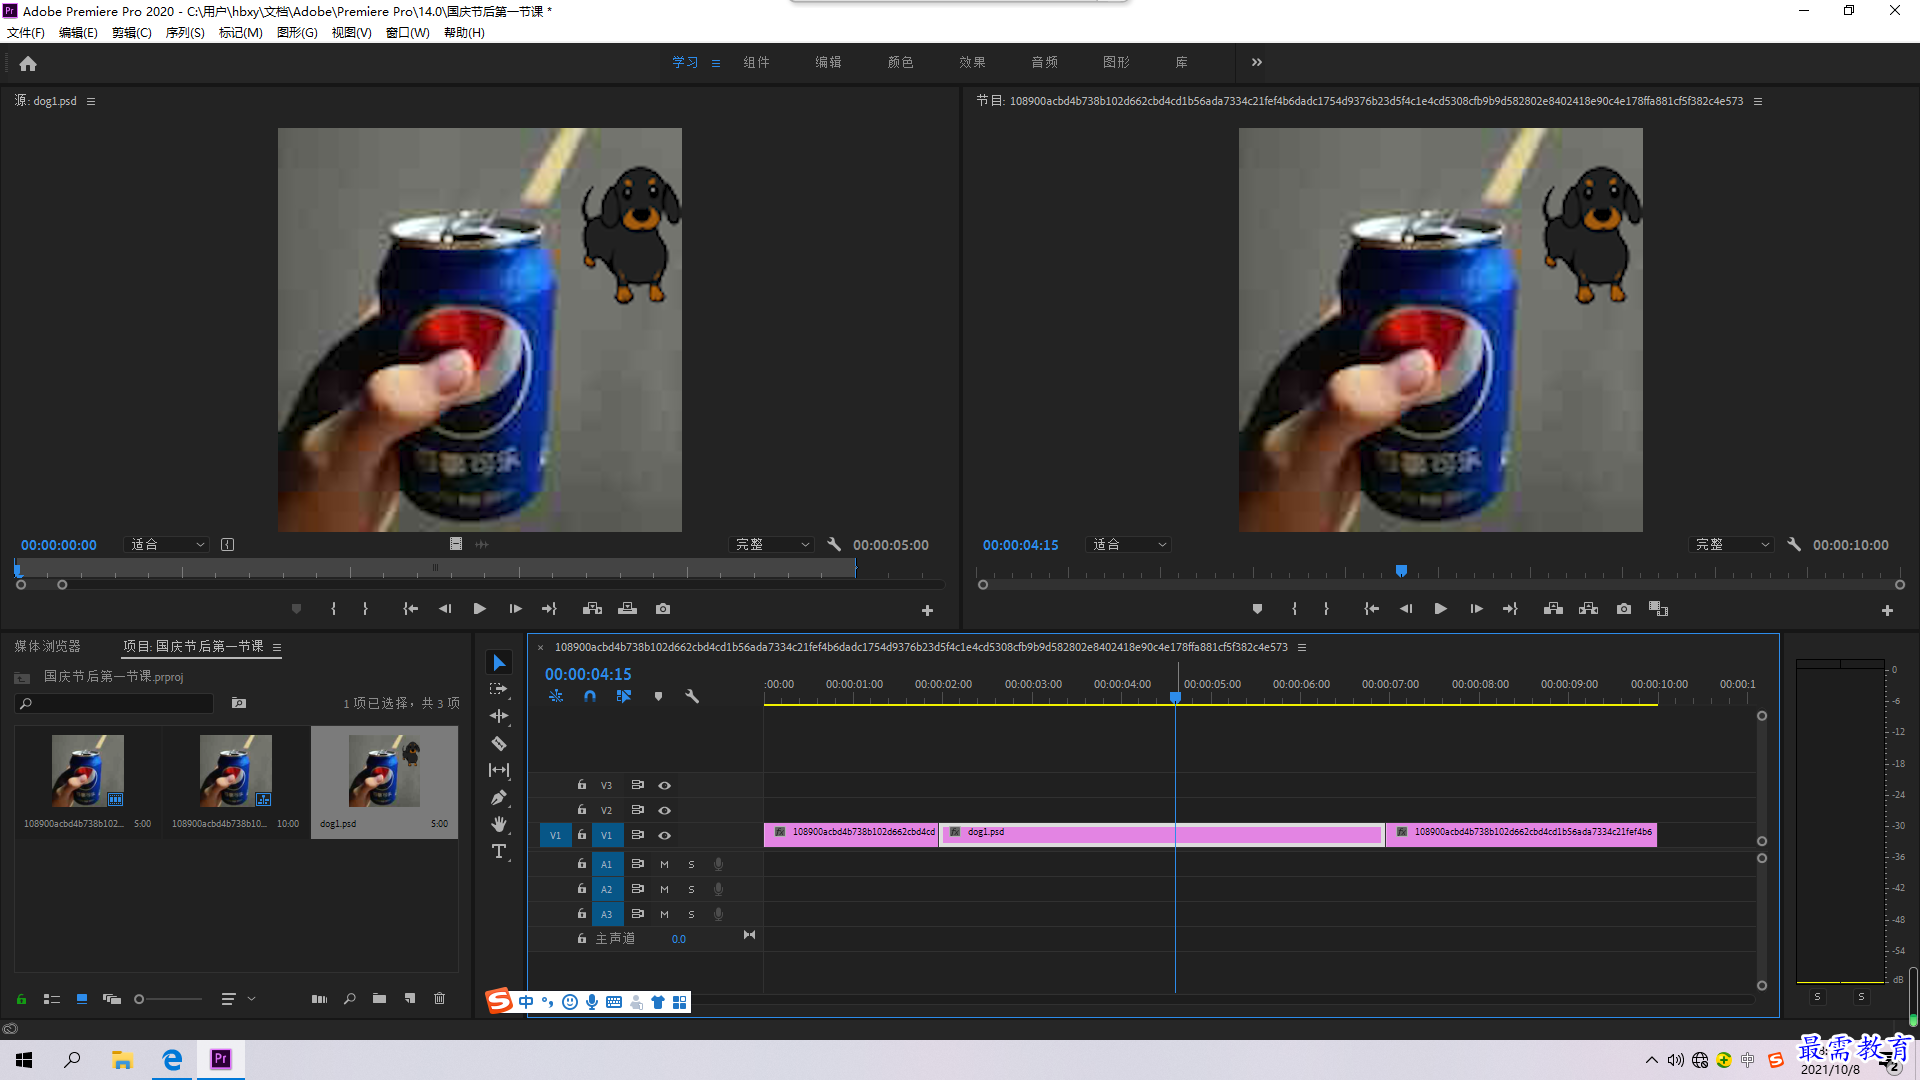The height and width of the screenshot is (1080, 1920).
Task: Switch project panel to icon view
Action: (x=82, y=998)
